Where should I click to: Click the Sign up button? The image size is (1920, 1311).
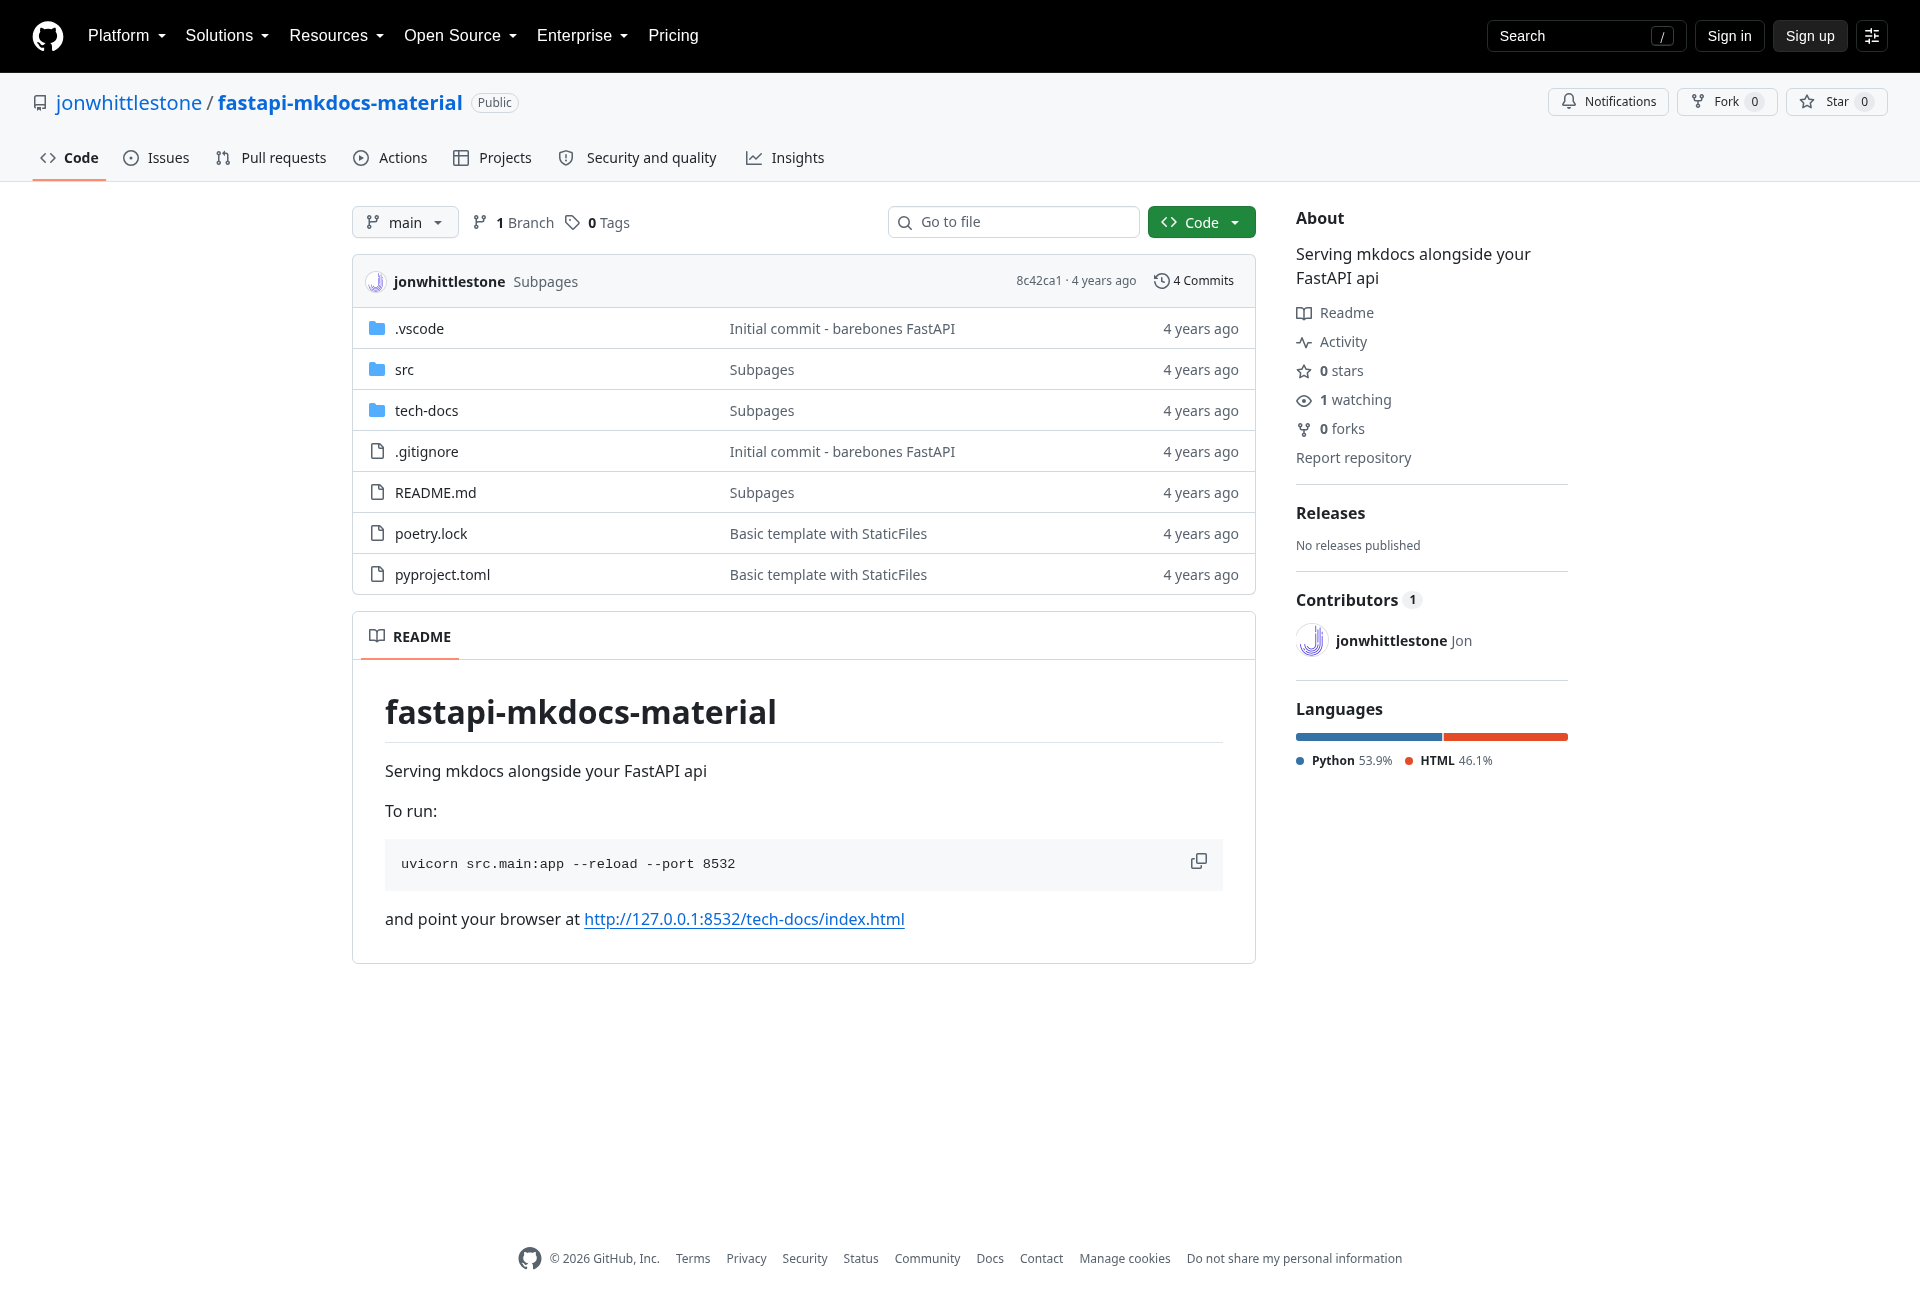pos(1810,36)
